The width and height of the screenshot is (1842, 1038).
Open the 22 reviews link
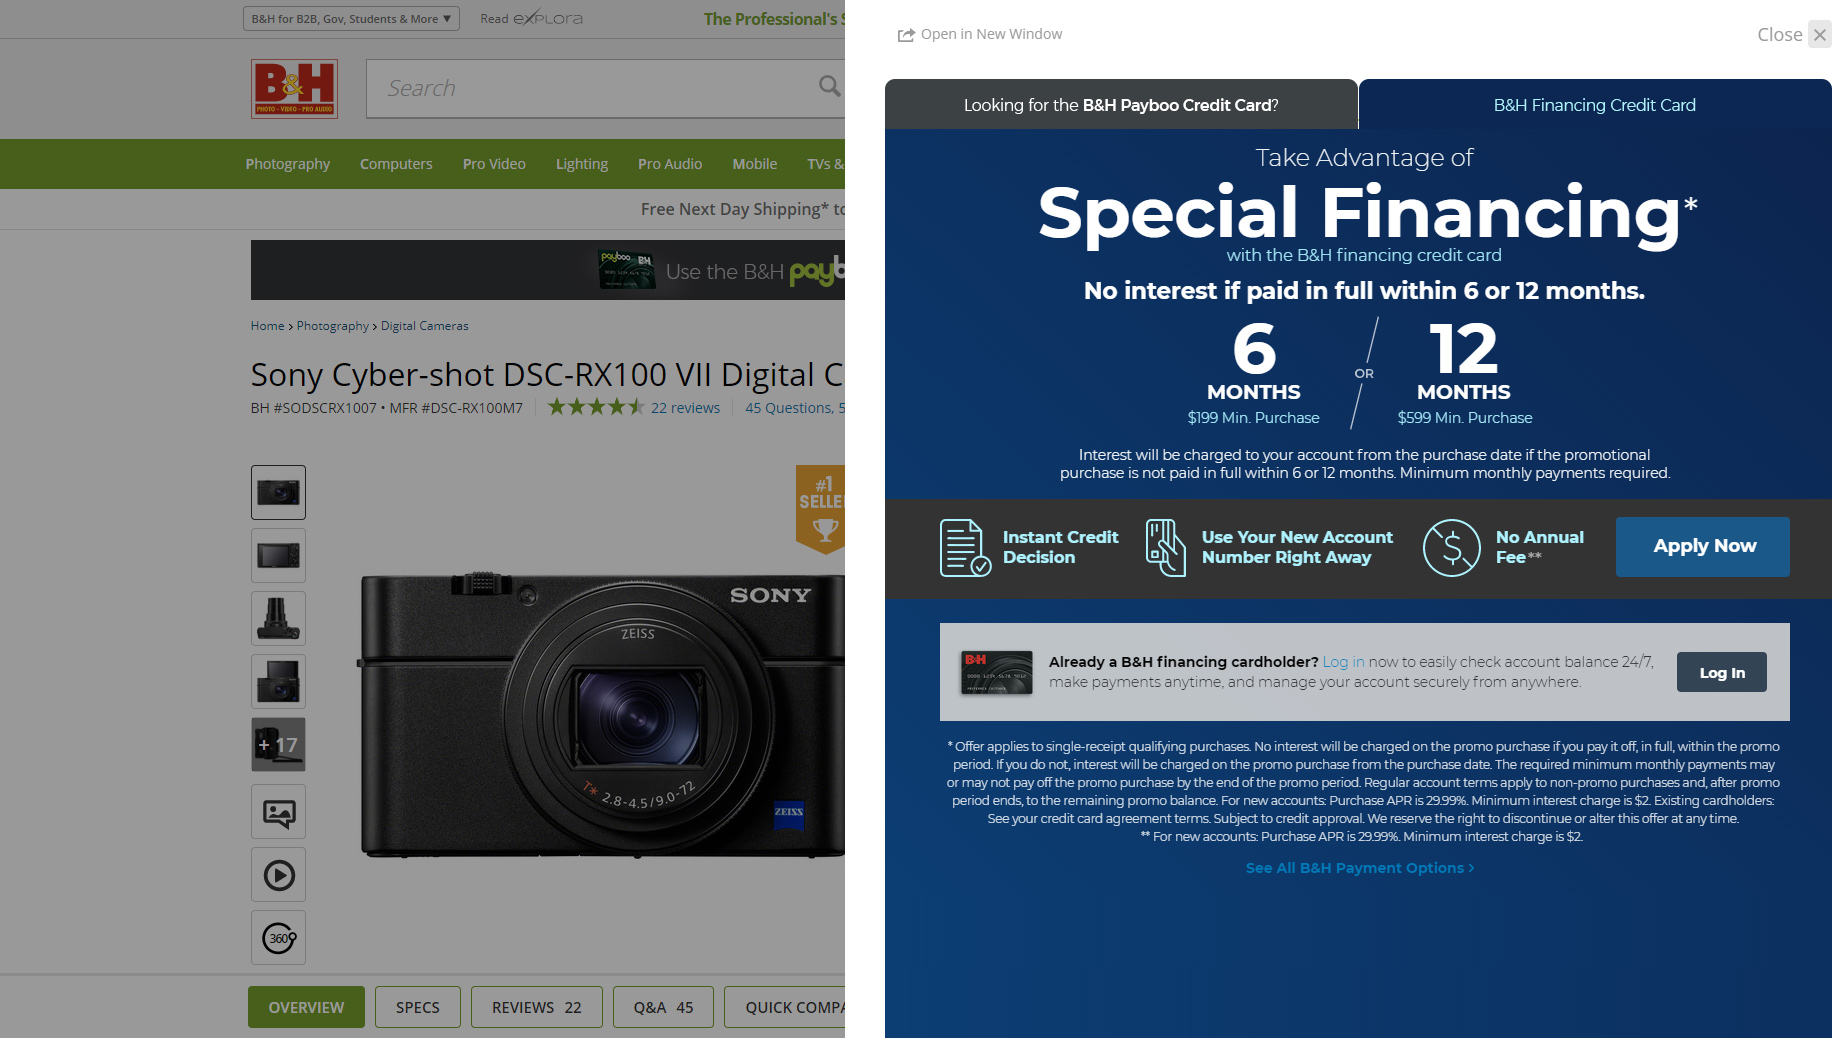tap(685, 408)
